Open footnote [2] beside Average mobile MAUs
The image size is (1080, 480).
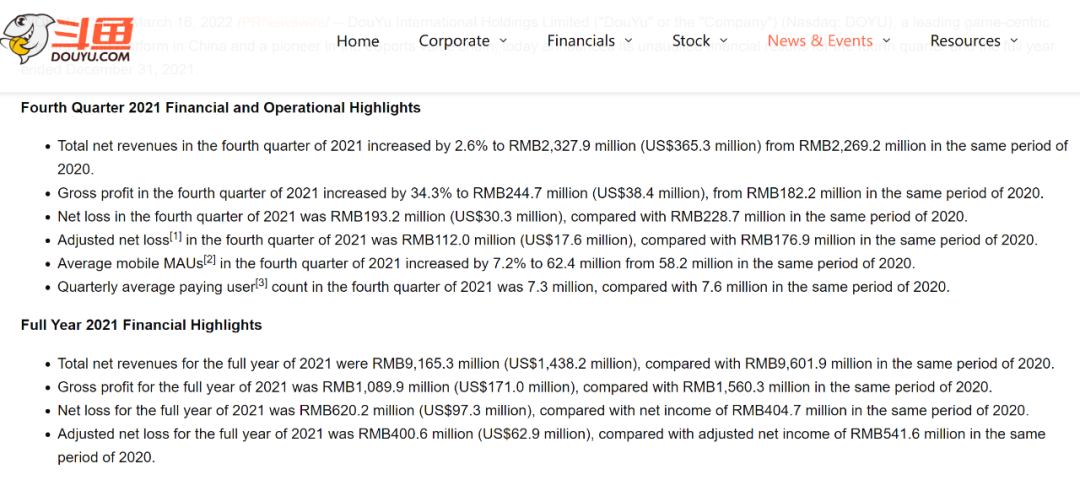[x=210, y=260]
